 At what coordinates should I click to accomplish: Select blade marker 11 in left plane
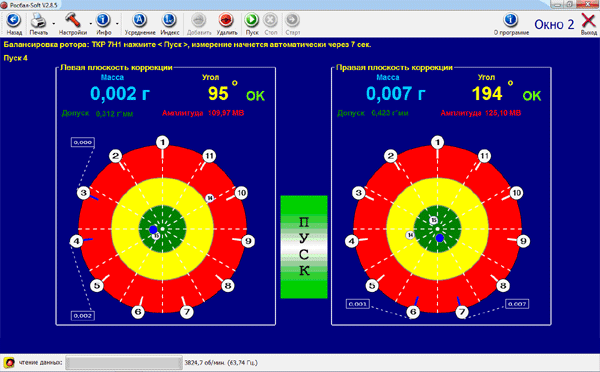[209, 156]
